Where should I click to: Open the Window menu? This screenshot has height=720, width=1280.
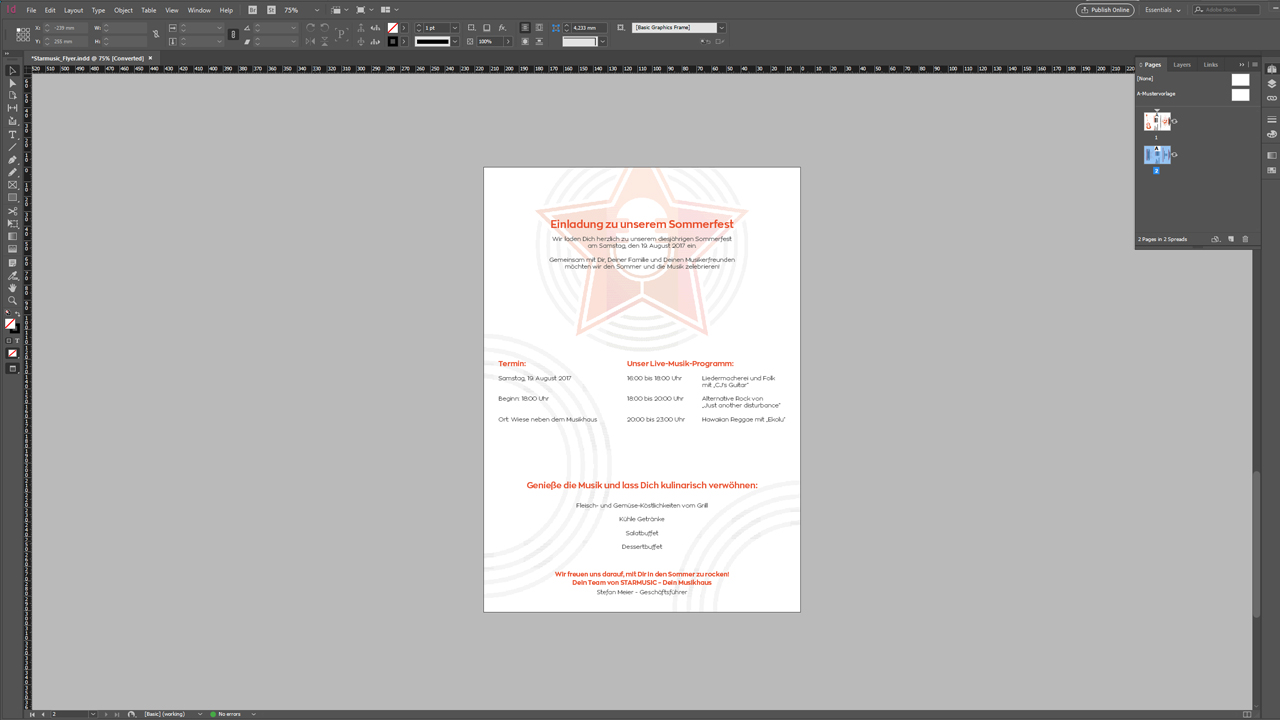(199, 10)
